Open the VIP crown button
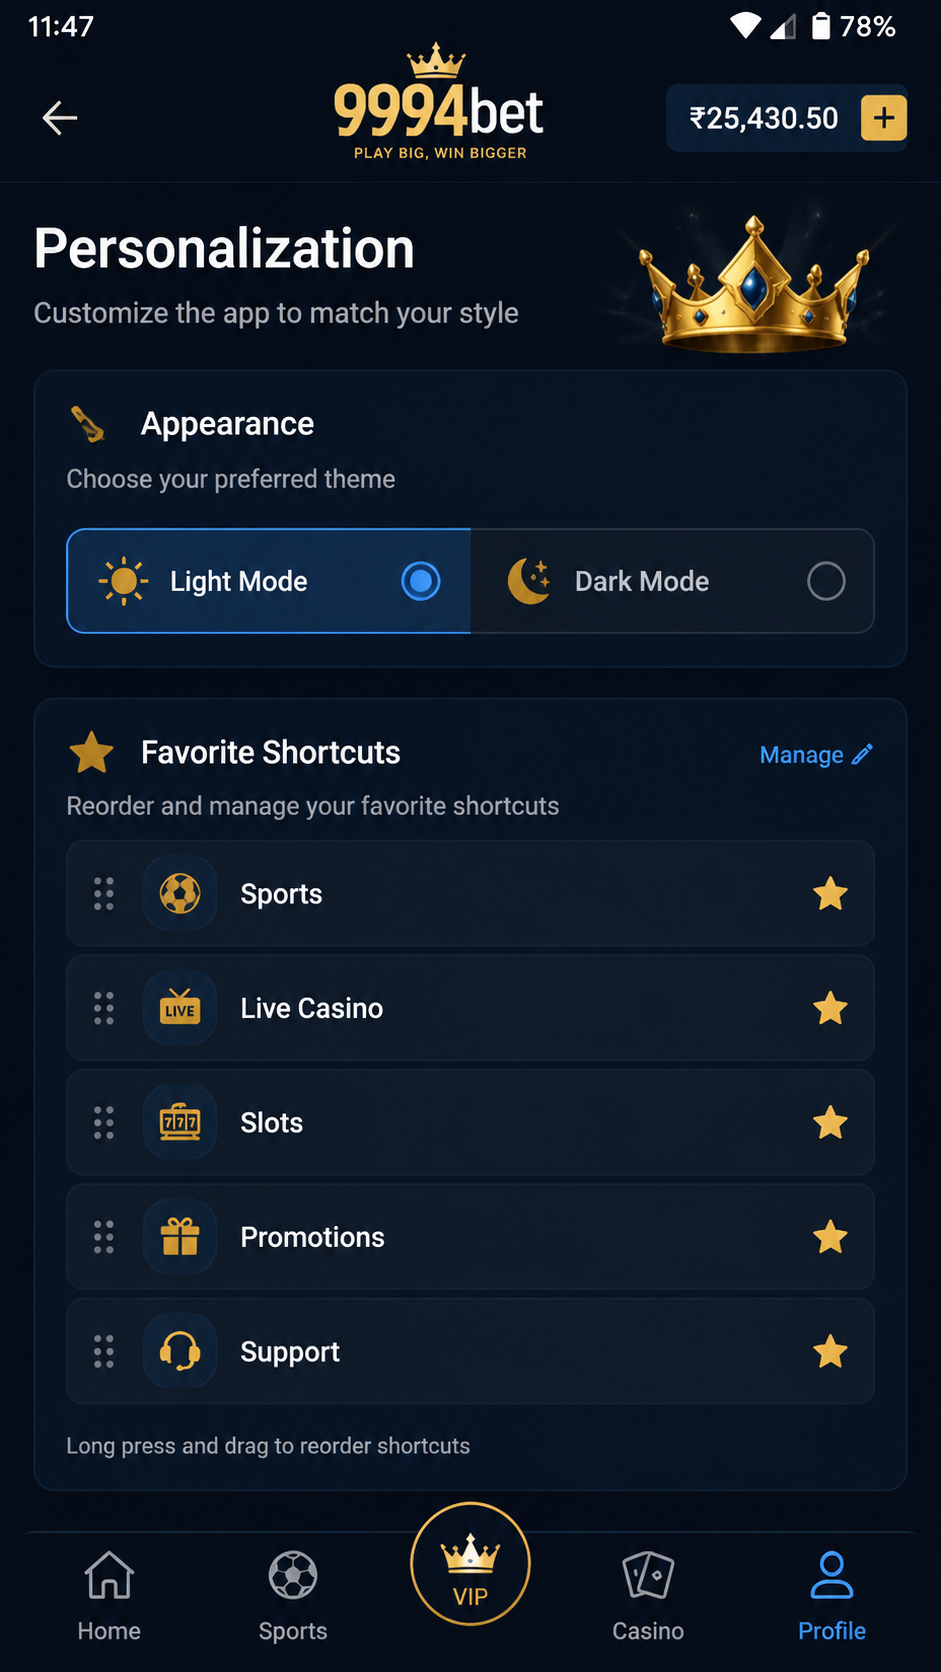 [470, 1564]
